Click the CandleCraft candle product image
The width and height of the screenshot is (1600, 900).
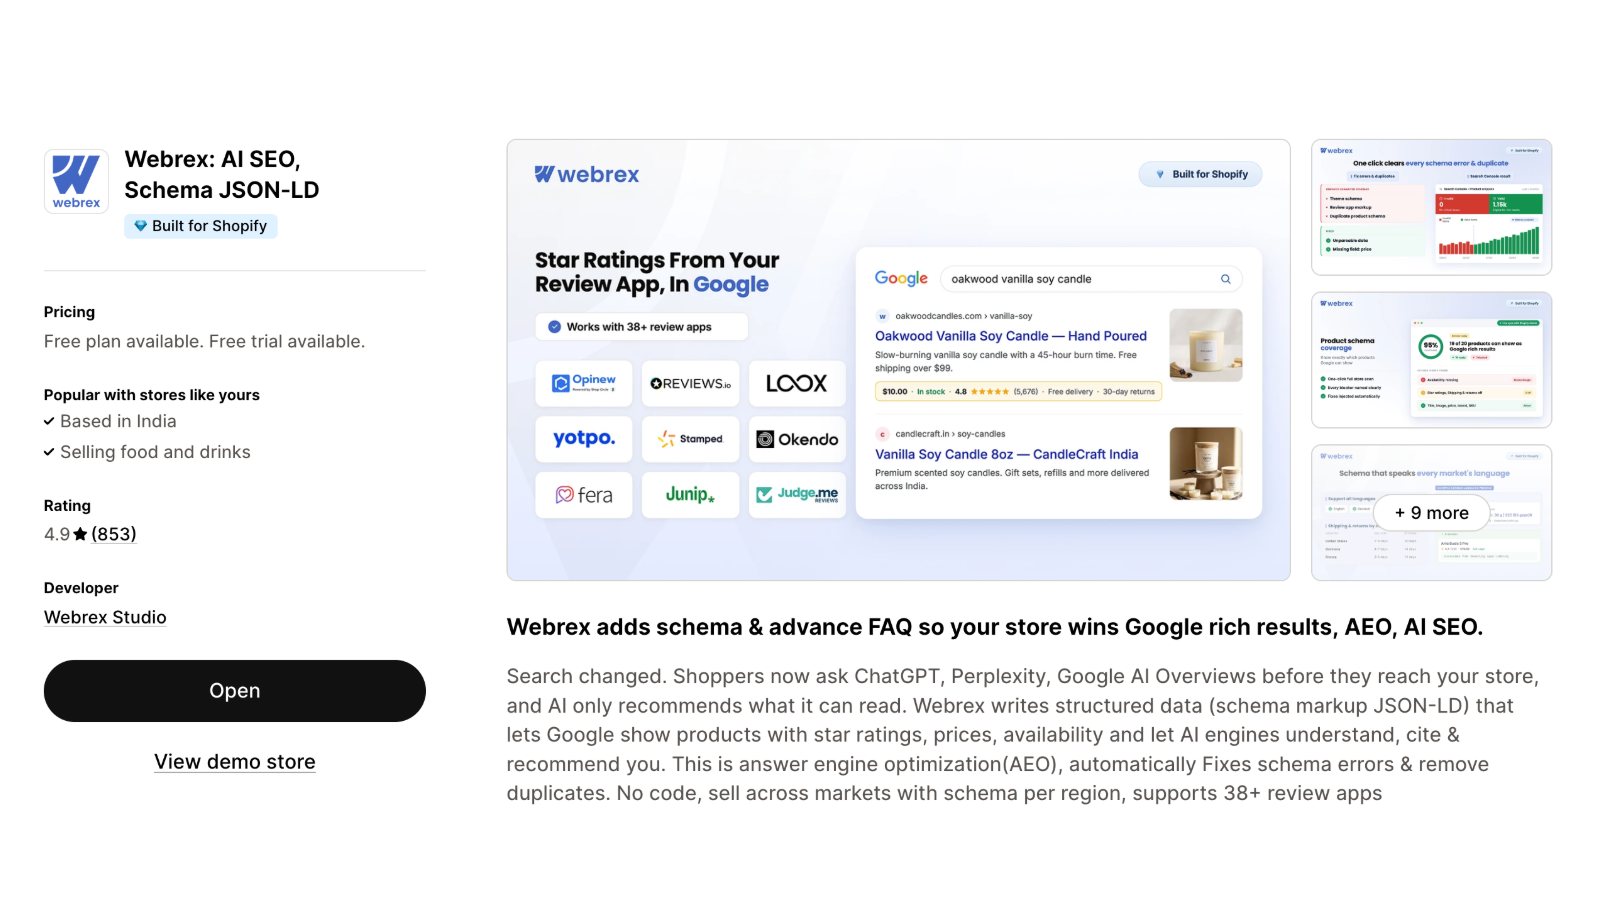coord(1206,463)
